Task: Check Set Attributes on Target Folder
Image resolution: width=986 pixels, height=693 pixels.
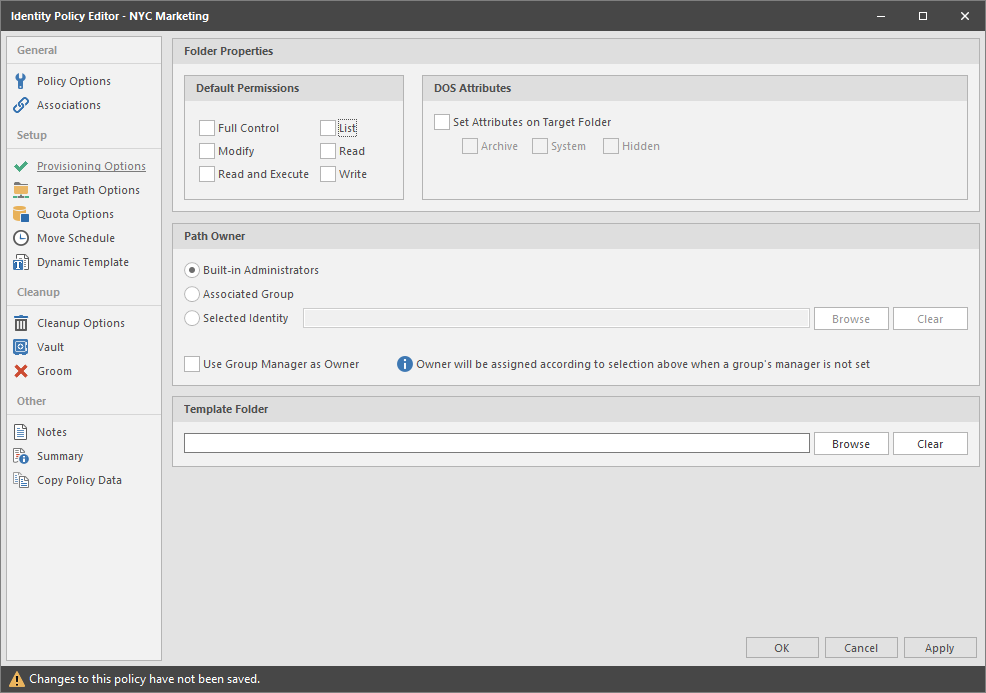Action: [x=442, y=122]
